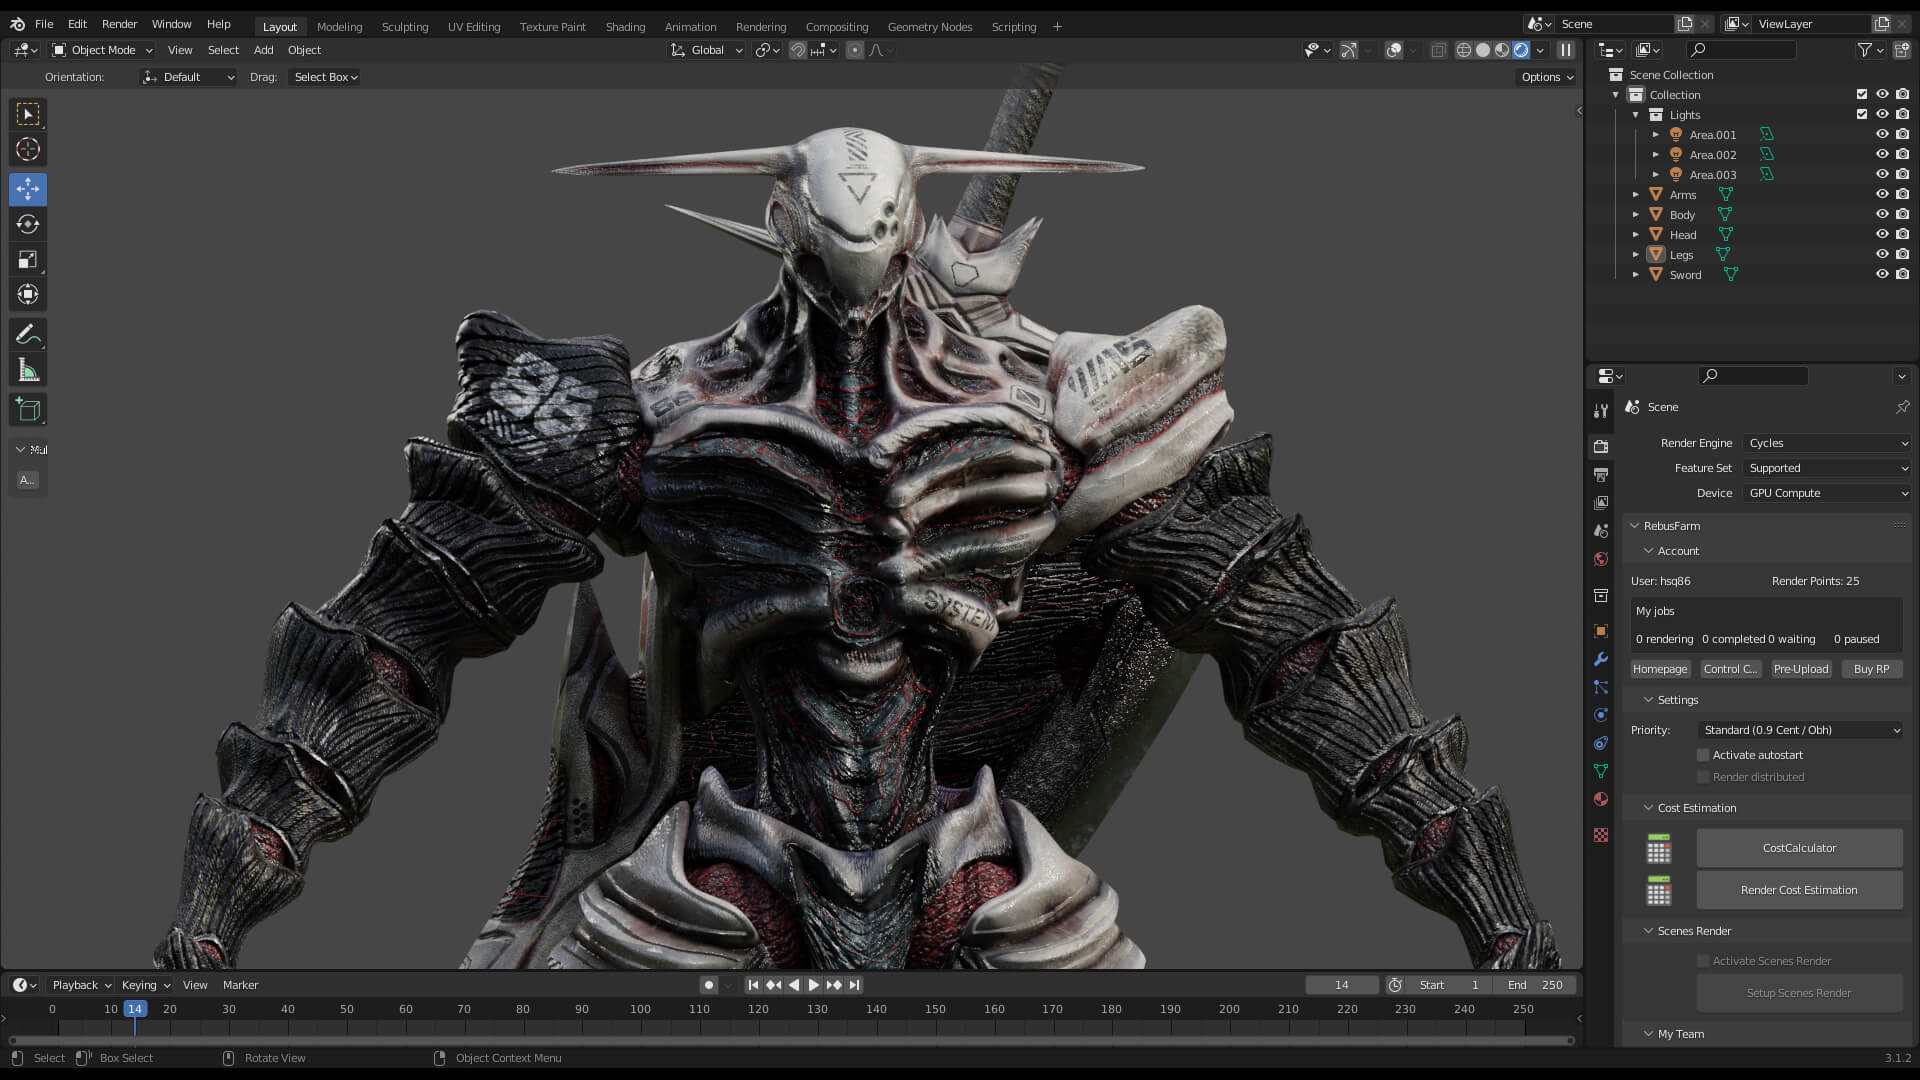
Task: Switch to the Shading workspace tab
Action: click(x=625, y=27)
